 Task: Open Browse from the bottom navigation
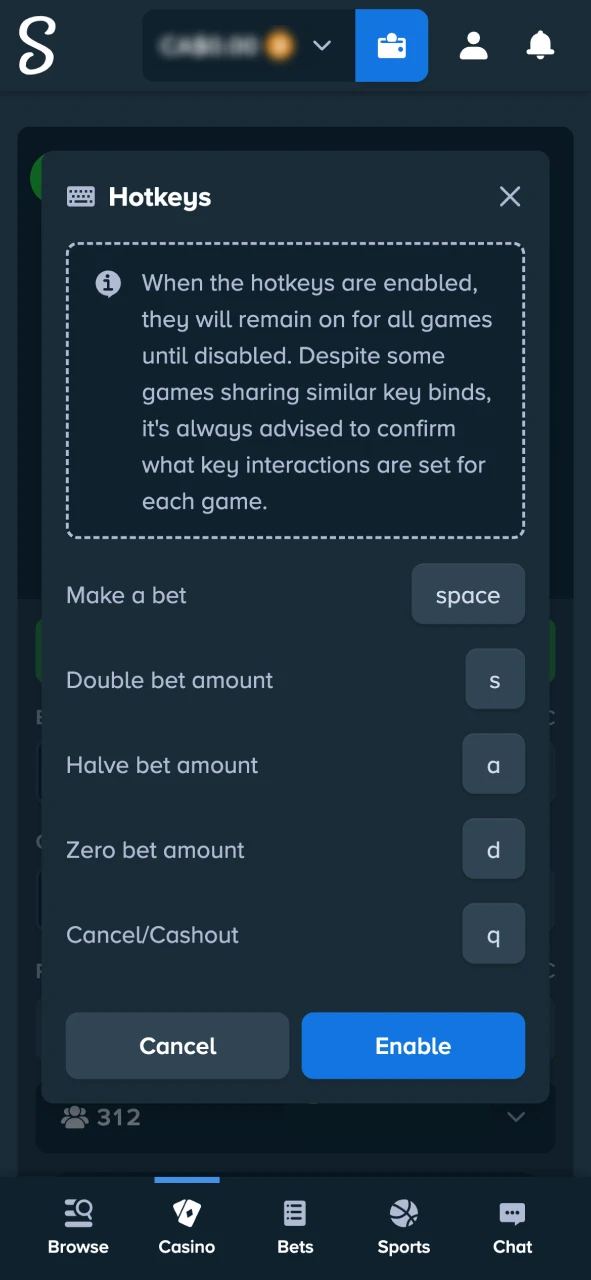[x=78, y=1222]
